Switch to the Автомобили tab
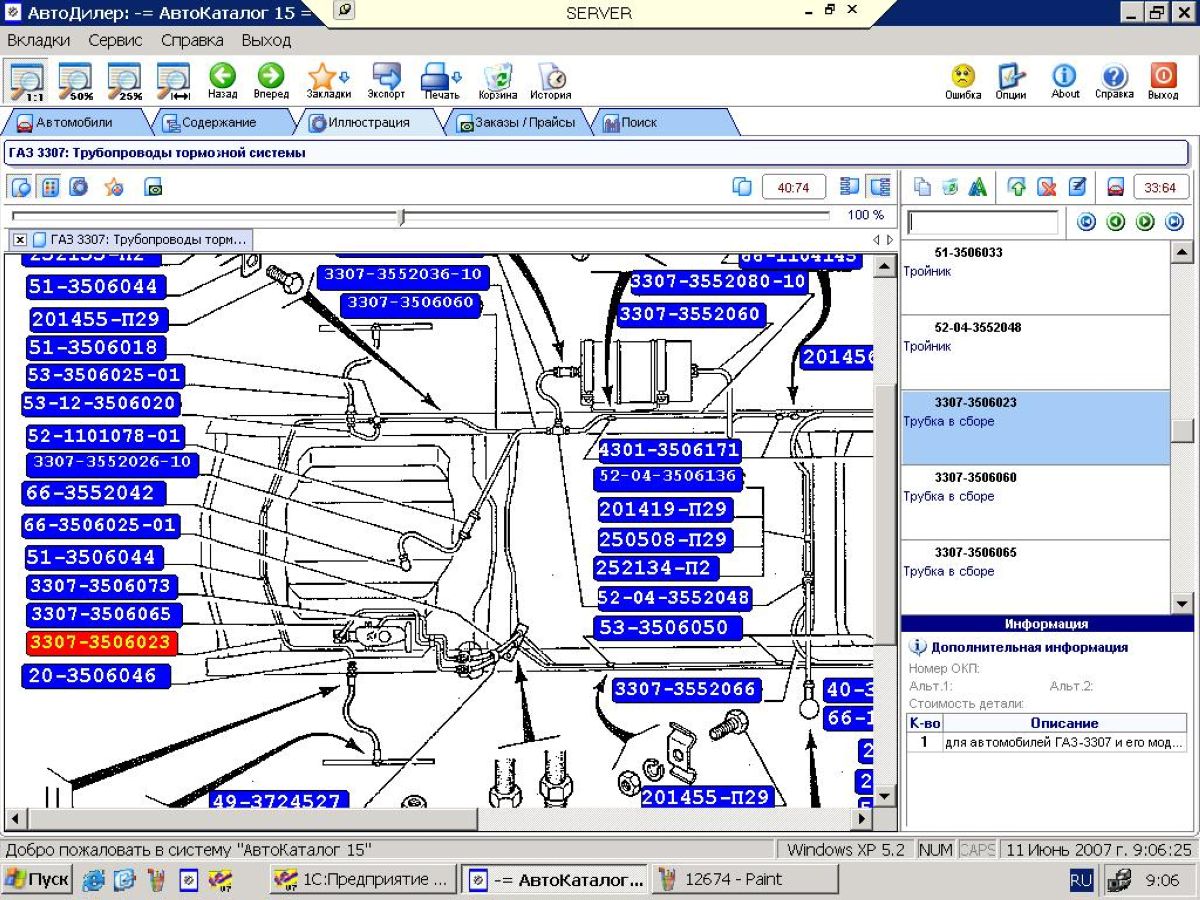1200x900 pixels. pyautogui.click(x=74, y=123)
